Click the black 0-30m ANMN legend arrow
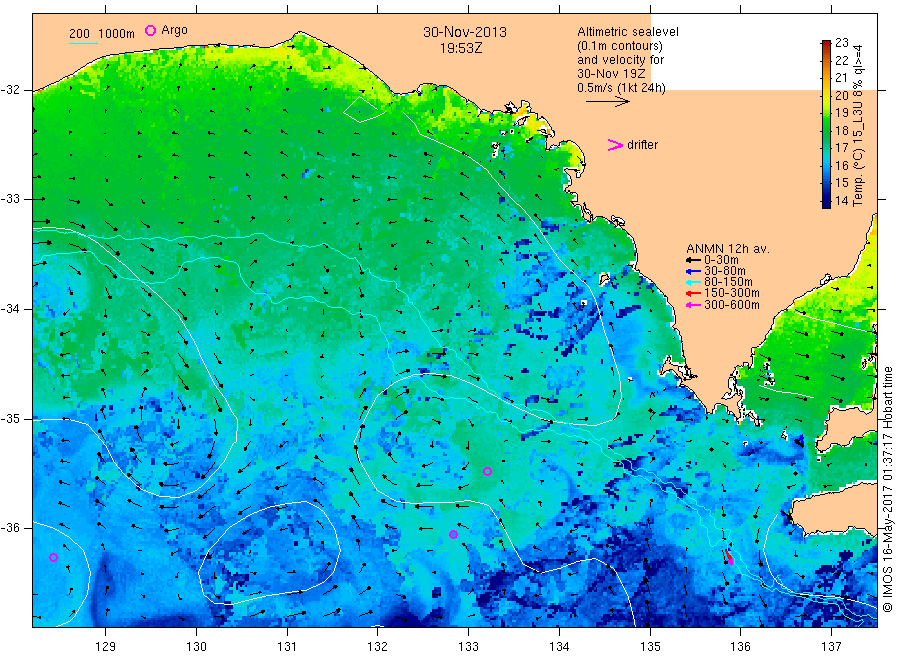 point(693,260)
